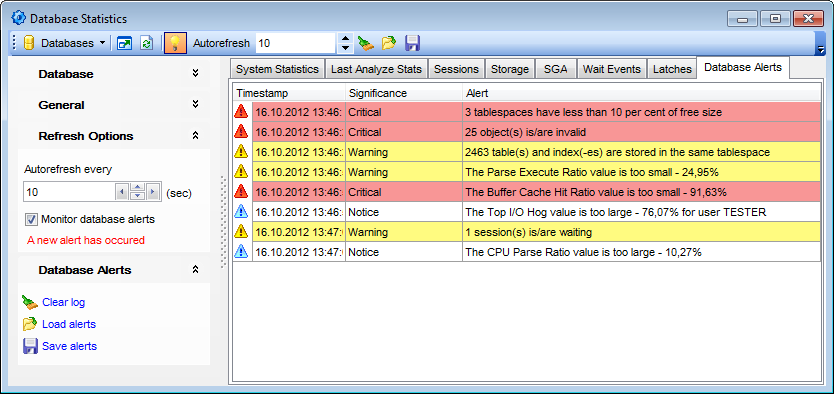This screenshot has height=394, width=834.
Task: Toggle the alert lightbulb toolbar button
Action: 175,43
